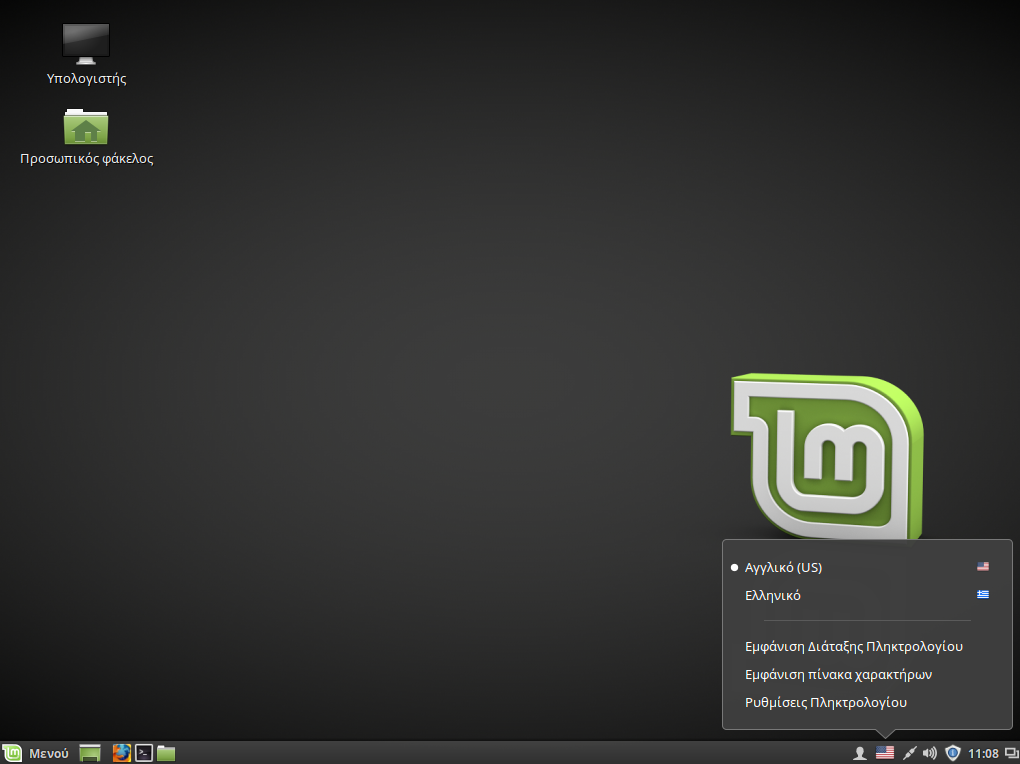Choose Εμφάνιση Διάταξης Πληκτρολογίου
Screen dimensions: 1020x764
point(867,646)
